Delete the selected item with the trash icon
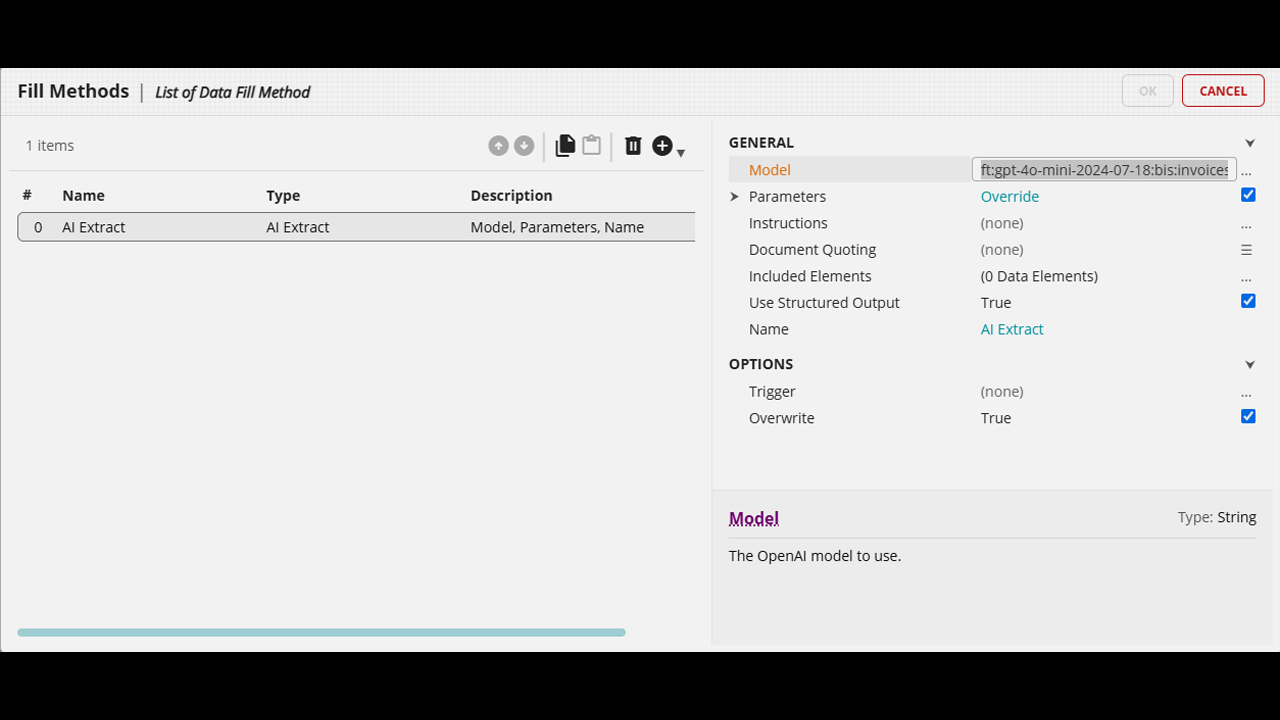Image resolution: width=1280 pixels, height=720 pixels. tap(633, 146)
